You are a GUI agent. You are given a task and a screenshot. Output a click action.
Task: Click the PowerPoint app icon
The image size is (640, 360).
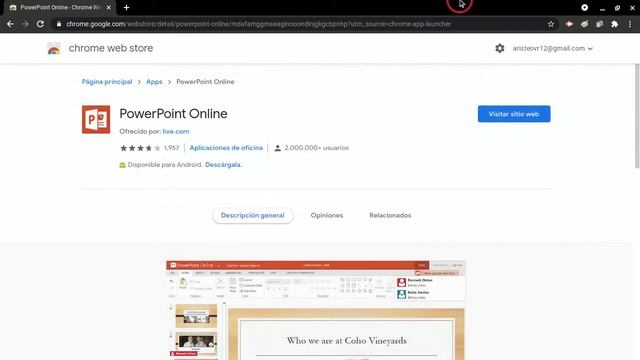click(x=96, y=120)
